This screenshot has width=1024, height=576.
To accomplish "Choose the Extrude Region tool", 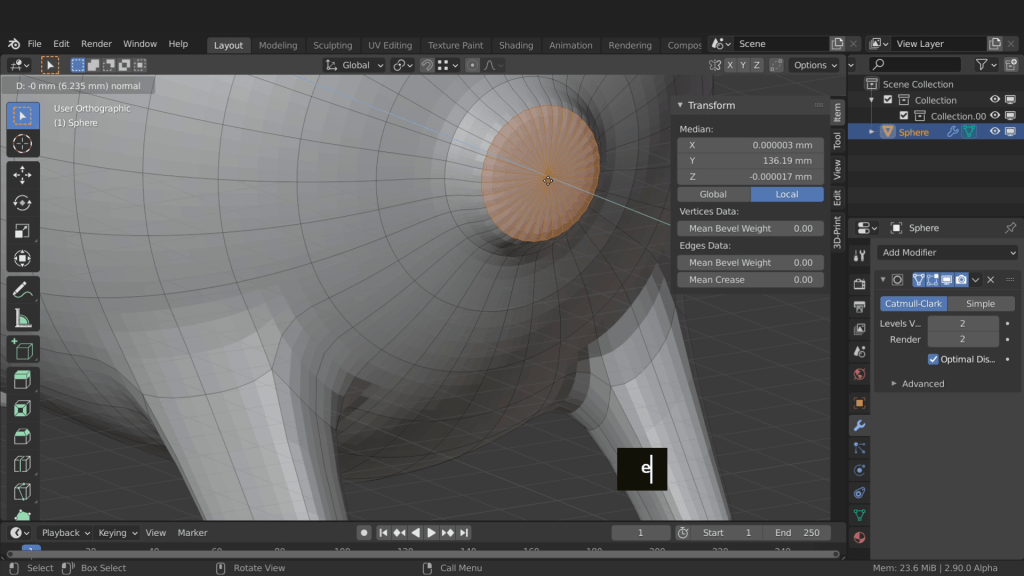I will [23, 380].
